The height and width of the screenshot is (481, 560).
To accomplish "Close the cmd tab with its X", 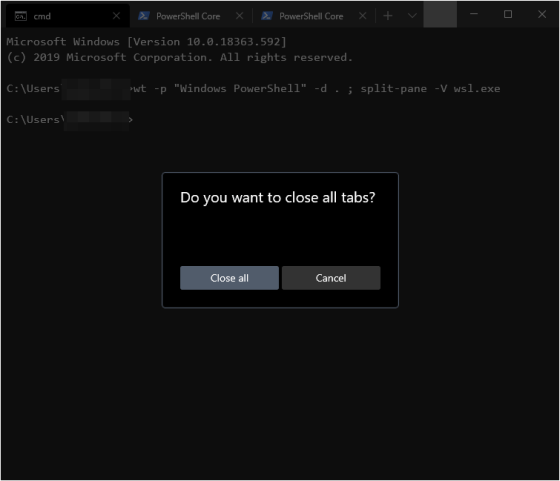I will tap(116, 16).
